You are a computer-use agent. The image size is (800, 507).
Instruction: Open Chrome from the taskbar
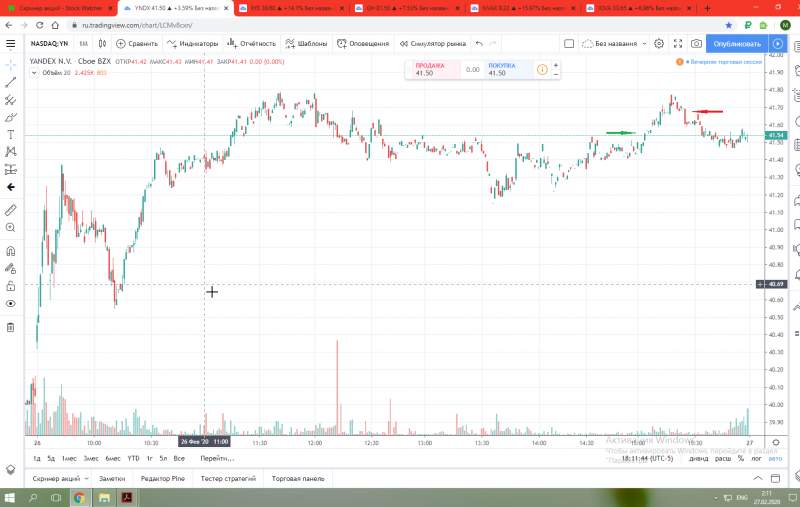click(79, 498)
